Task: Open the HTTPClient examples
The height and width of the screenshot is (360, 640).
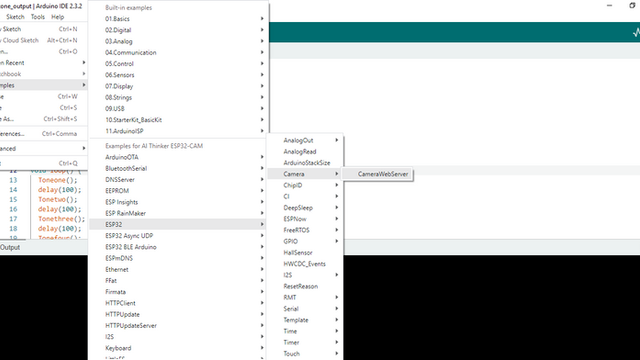Action: pyautogui.click(x=178, y=303)
